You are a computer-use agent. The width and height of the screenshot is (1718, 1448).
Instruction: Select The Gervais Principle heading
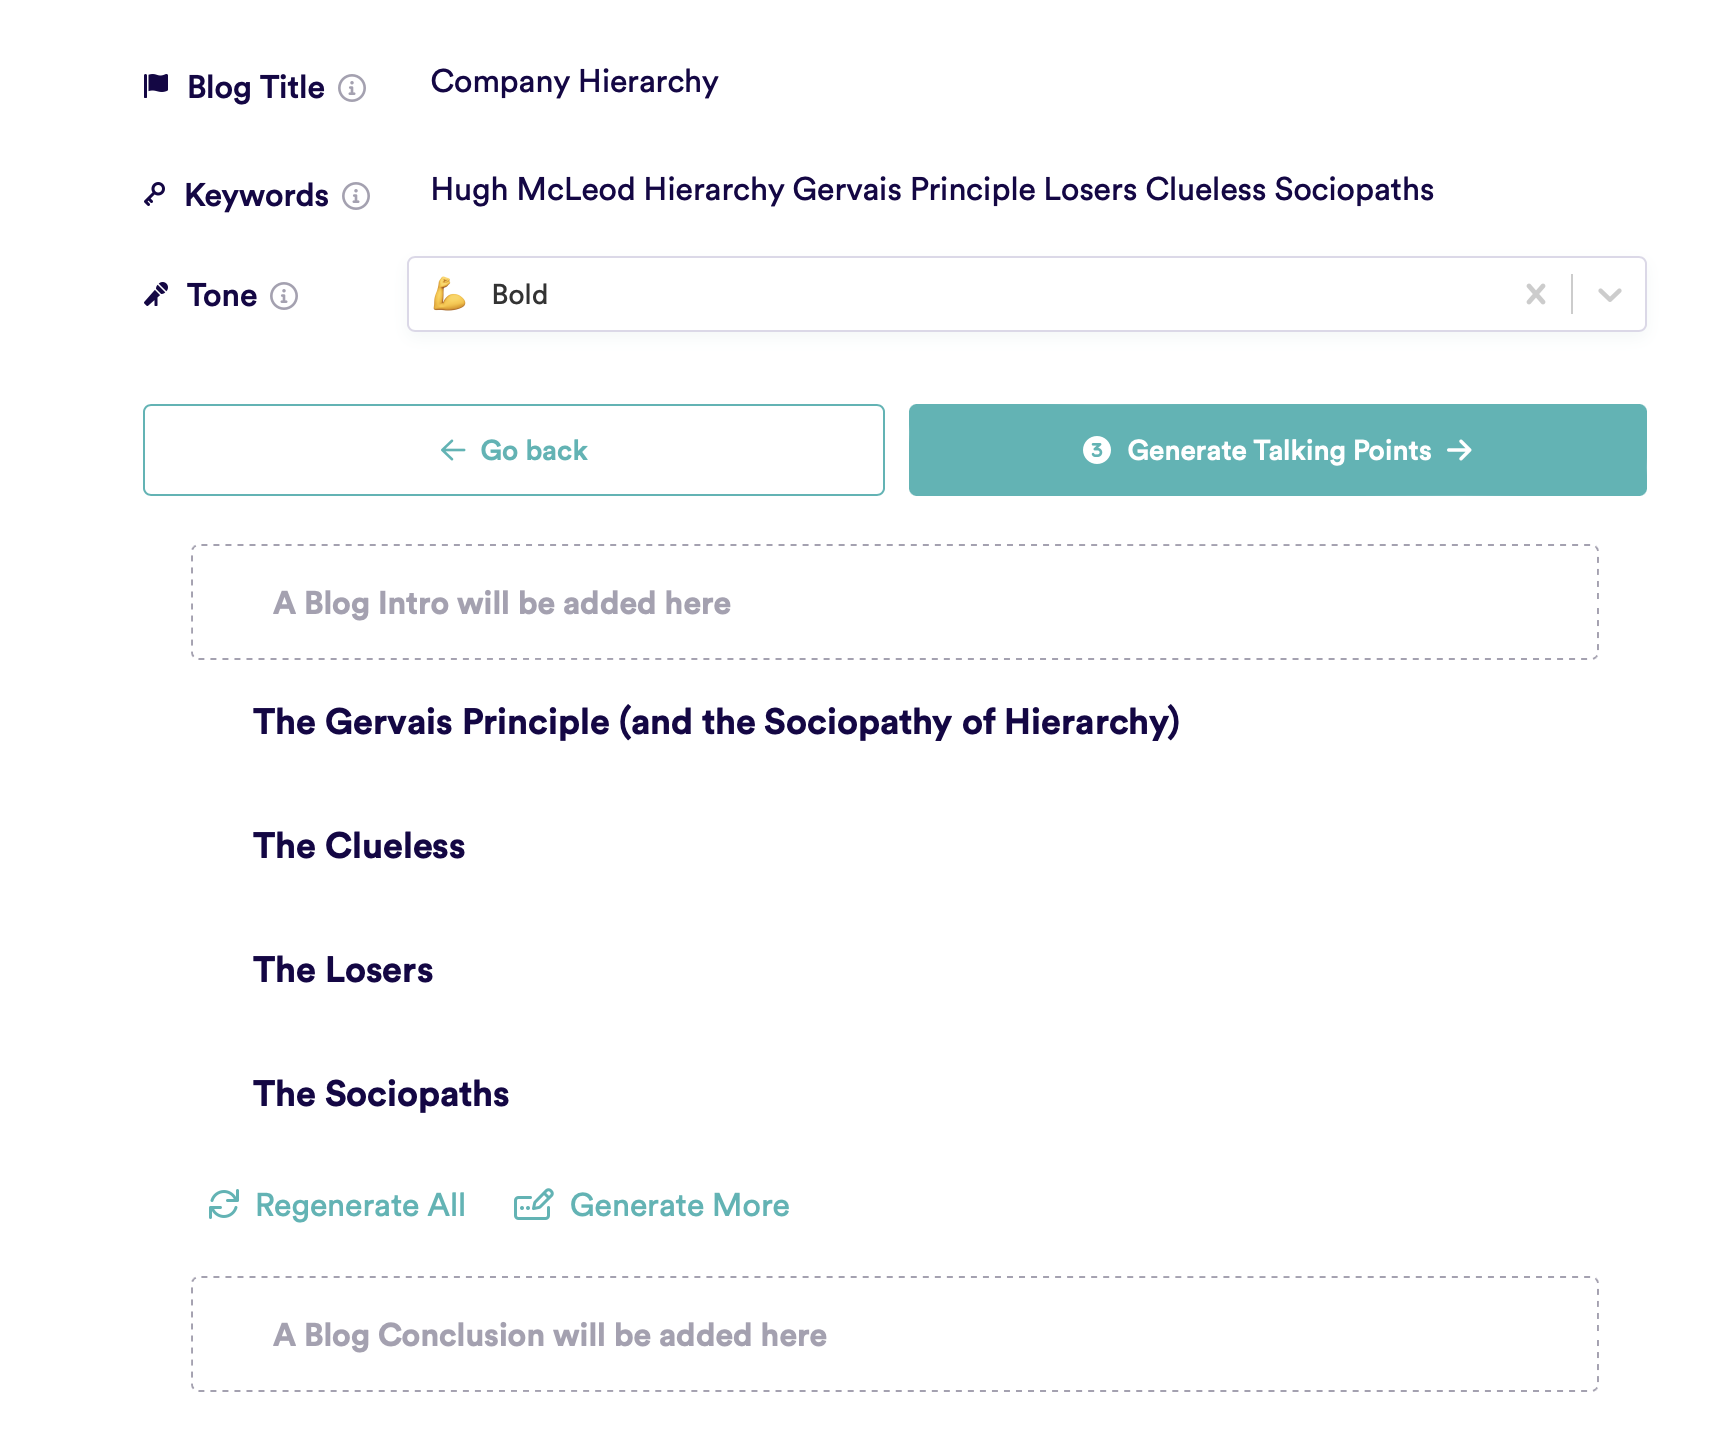click(x=716, y=722)
